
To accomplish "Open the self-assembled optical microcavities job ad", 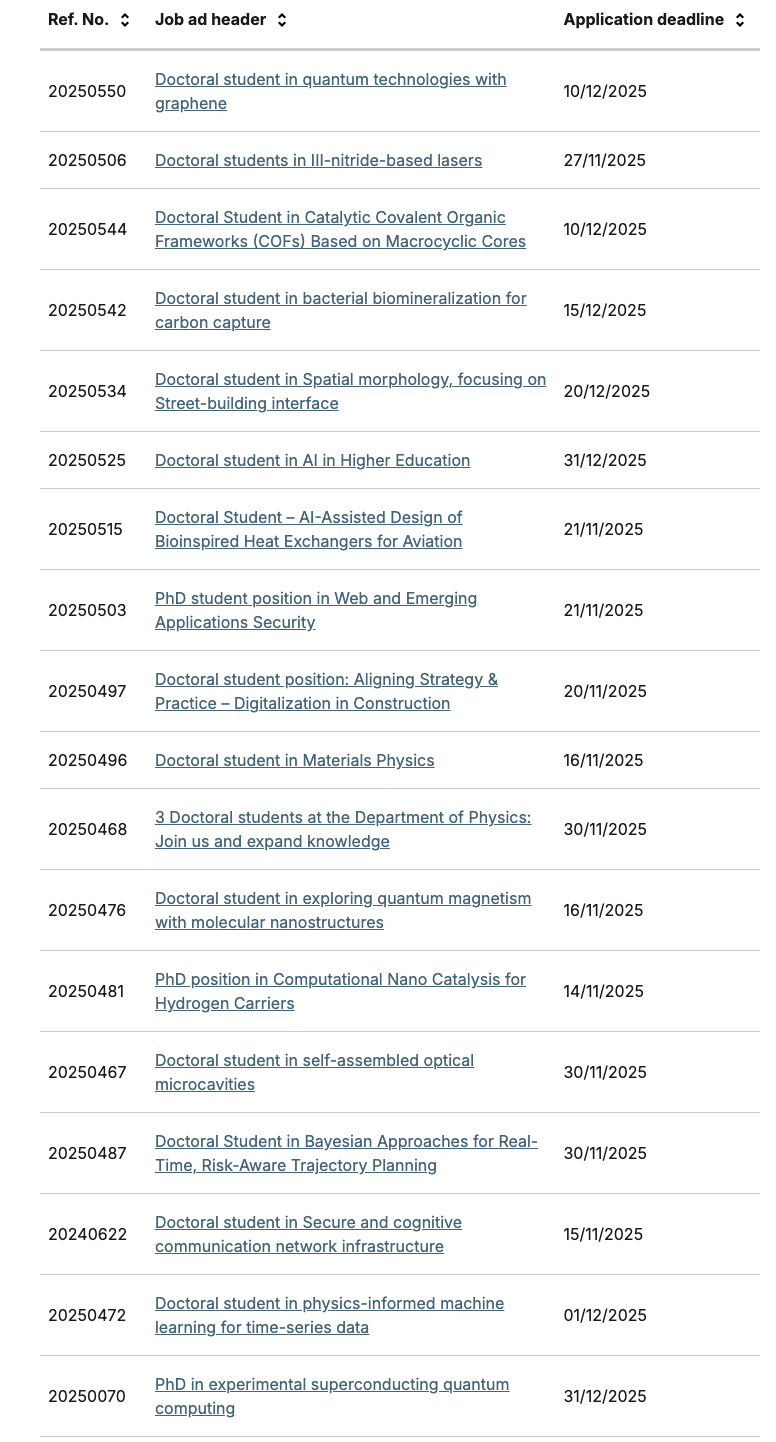I will pos(314,1072).
